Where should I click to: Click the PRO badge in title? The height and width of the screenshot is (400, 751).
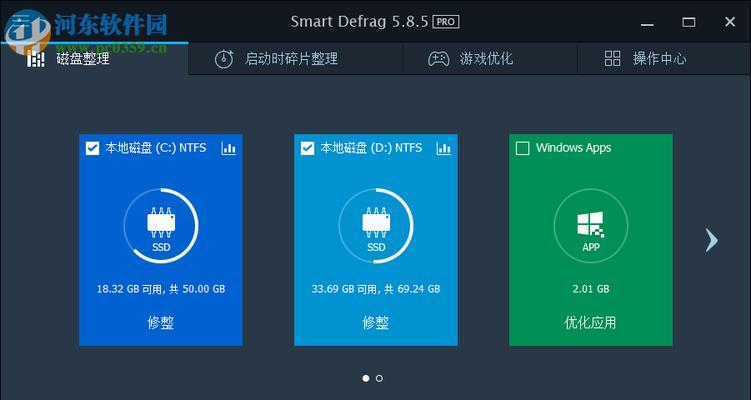tap(446, 22)
